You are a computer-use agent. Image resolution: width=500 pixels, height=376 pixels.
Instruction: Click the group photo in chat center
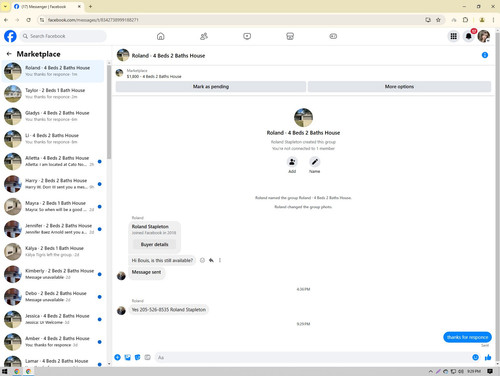coord(303,117)
